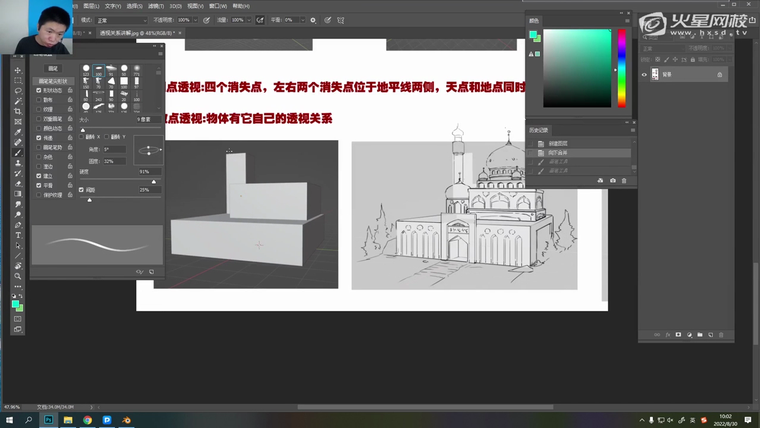The image size is (760, 428).
Task: Select the Type tool
Action: pyautogui.click(x=17, y=234)
